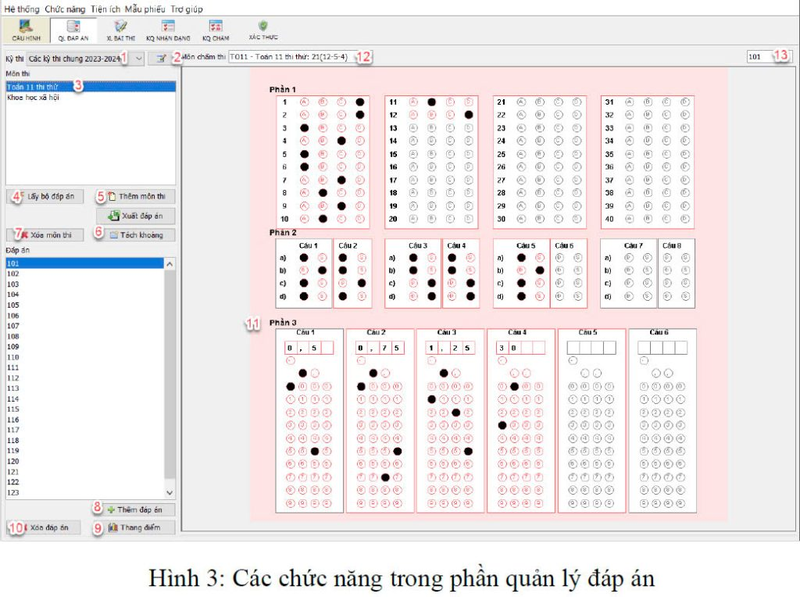Click the Đáp án list scrollbar track
Screen dimensions: 800x597
(x=170, y=378)
